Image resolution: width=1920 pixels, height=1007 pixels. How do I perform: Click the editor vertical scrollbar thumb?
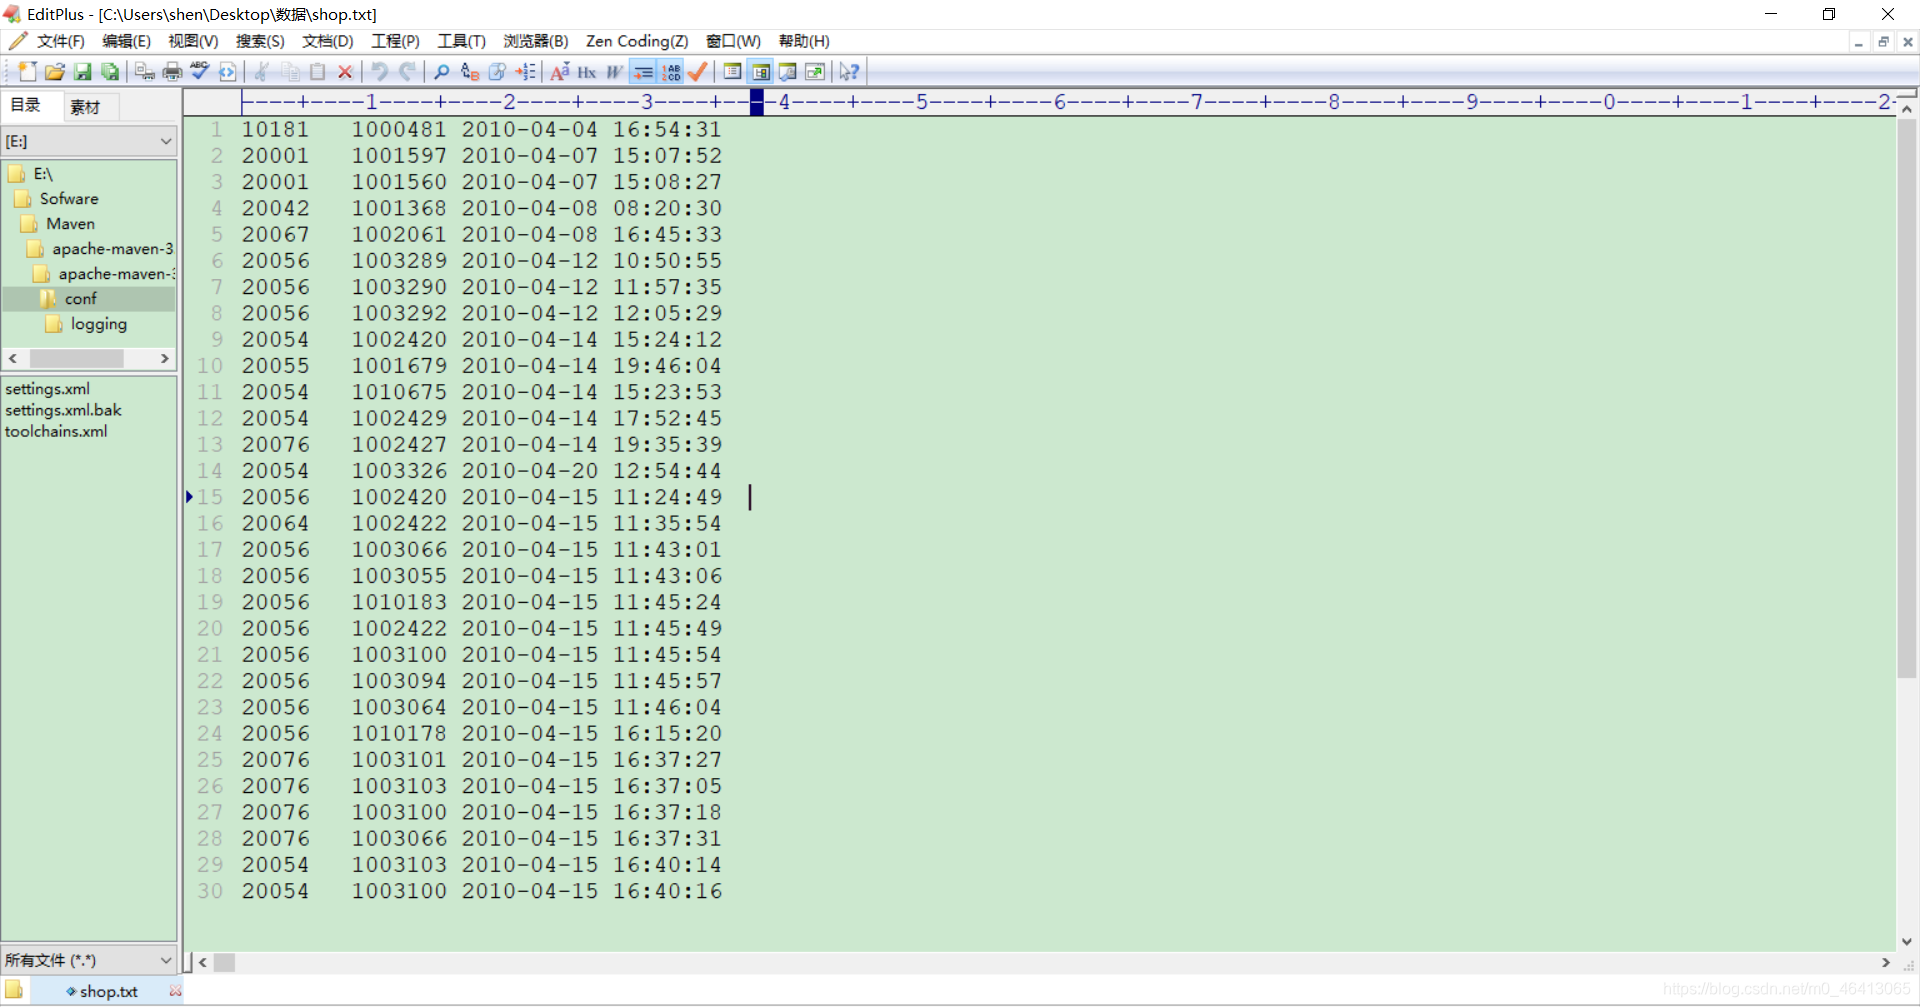click(1907, 398)
